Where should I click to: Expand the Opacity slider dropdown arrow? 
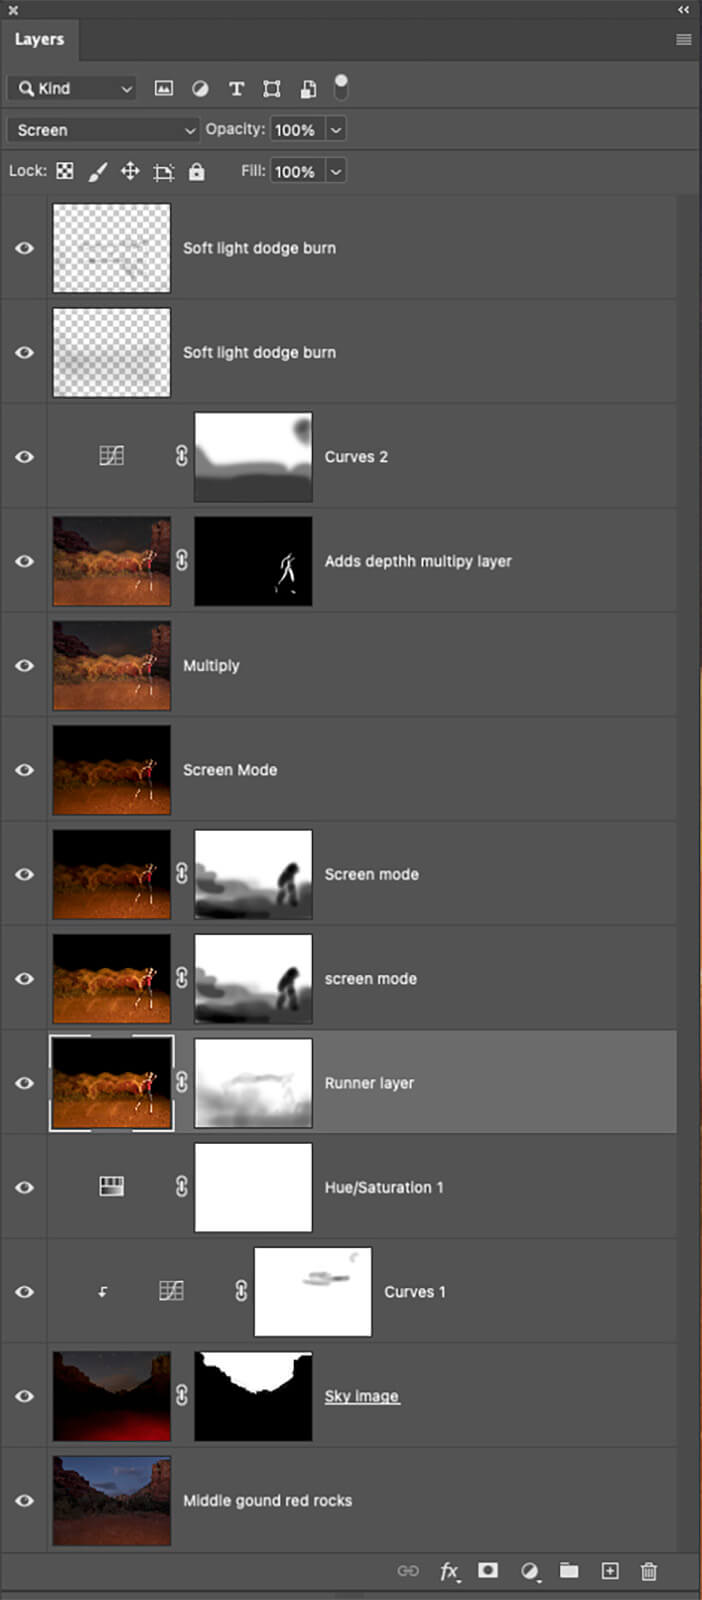point(336,130)
